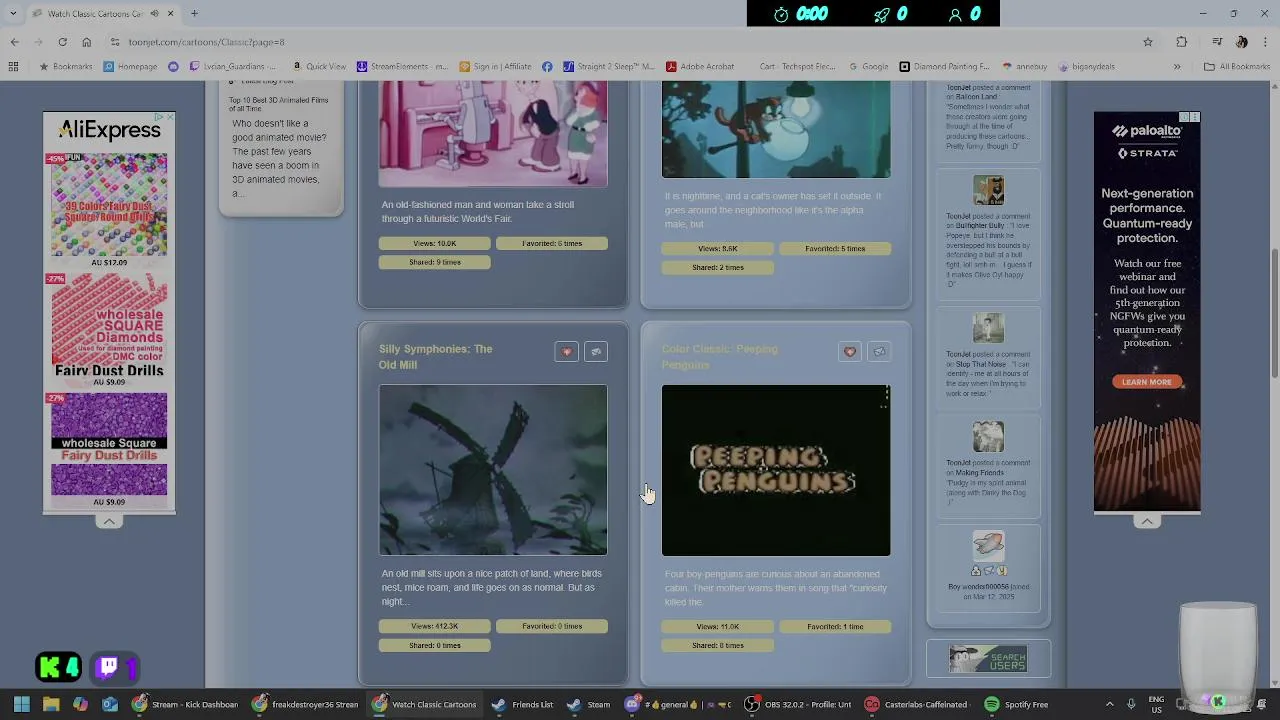1280x720 pixels.
Task: Open the ENG US language switcher
Action: pyautogui.click(x=1156, y=704)
